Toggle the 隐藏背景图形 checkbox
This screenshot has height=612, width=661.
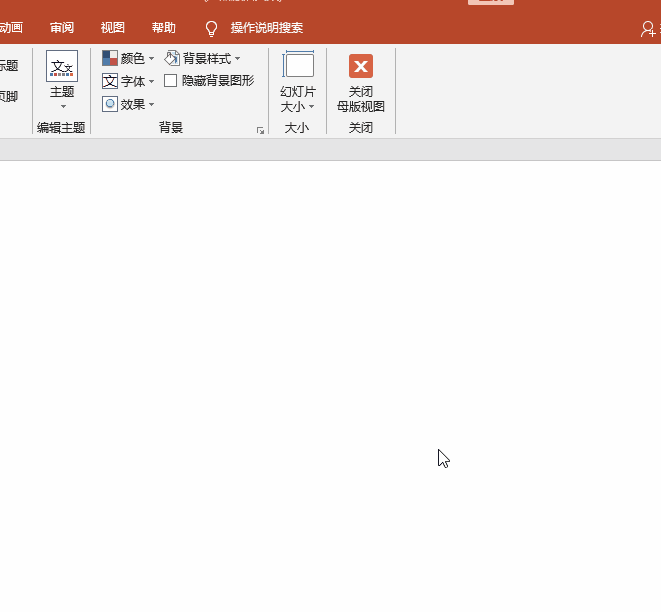click(171, 81)
